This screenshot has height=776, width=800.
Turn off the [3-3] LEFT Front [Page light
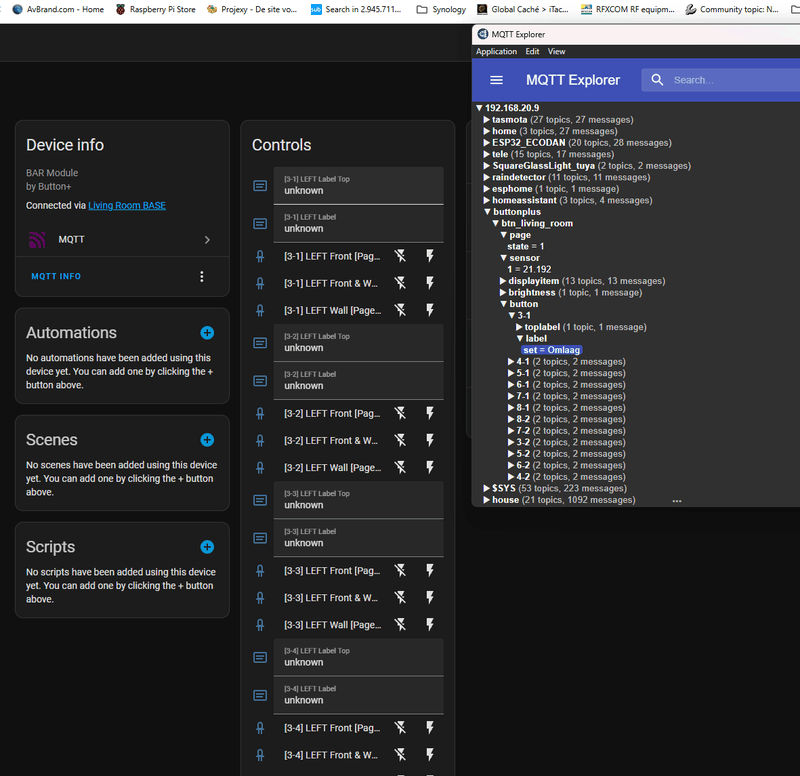coord(401,570)
